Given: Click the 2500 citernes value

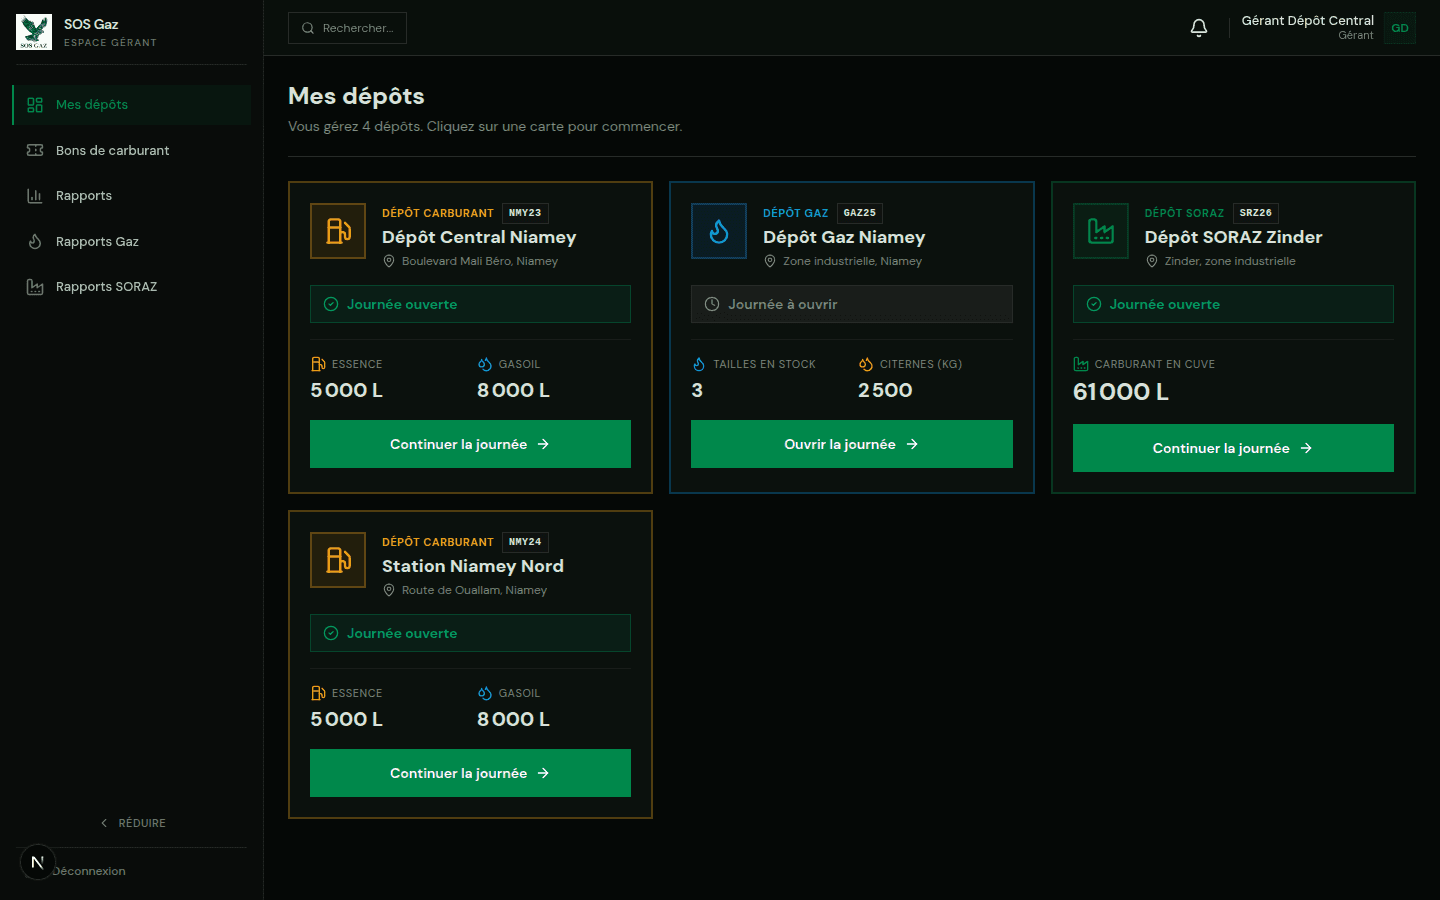Looking at the screenshot, I should pos(885,390).
